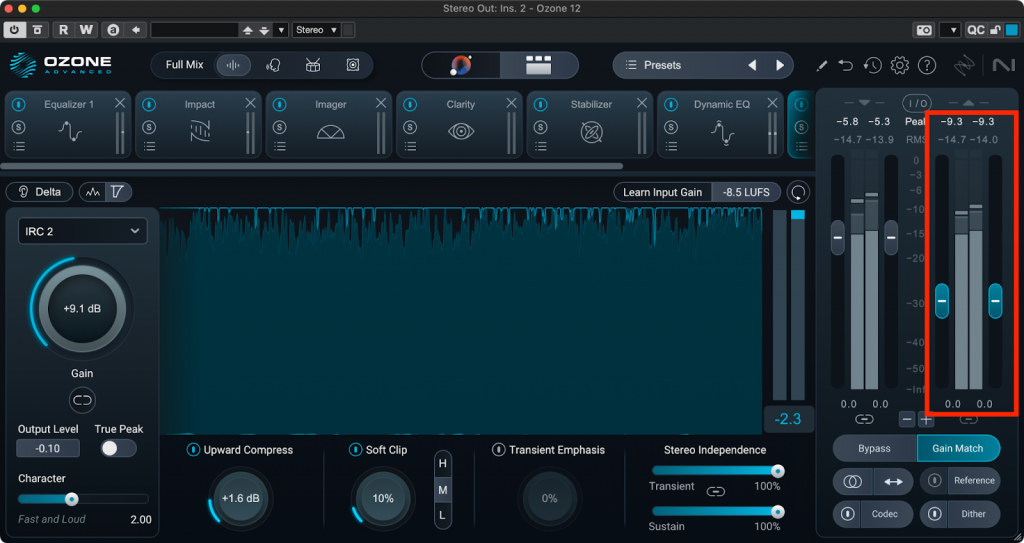The width and height of the screenshot is (1024, 543).
Task: Enable Transient Emphasis power toggle
Action: point(498,450)
